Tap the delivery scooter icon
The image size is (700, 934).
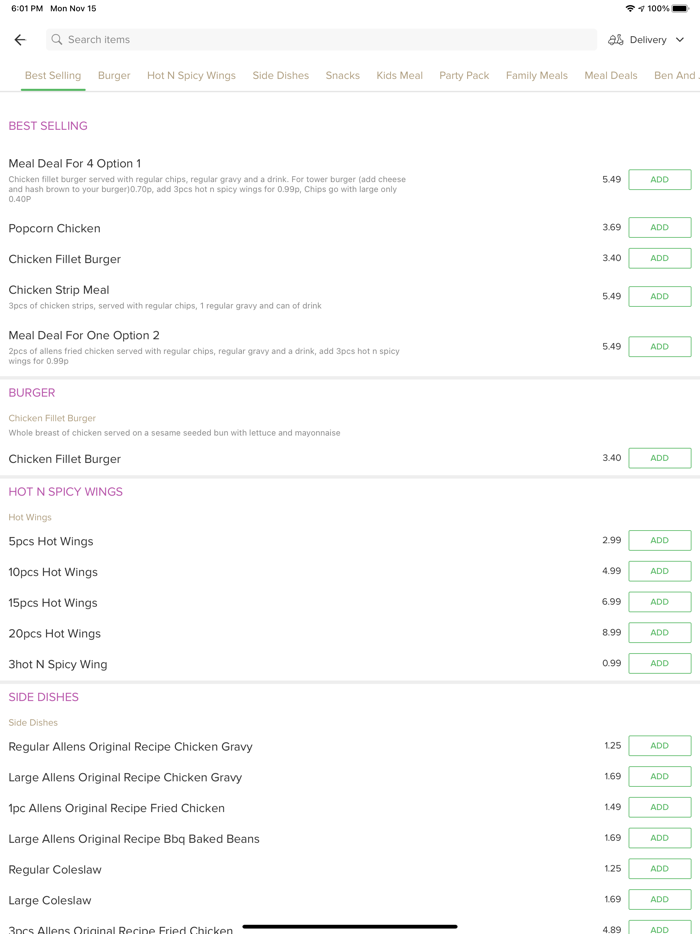pos(616,40)
